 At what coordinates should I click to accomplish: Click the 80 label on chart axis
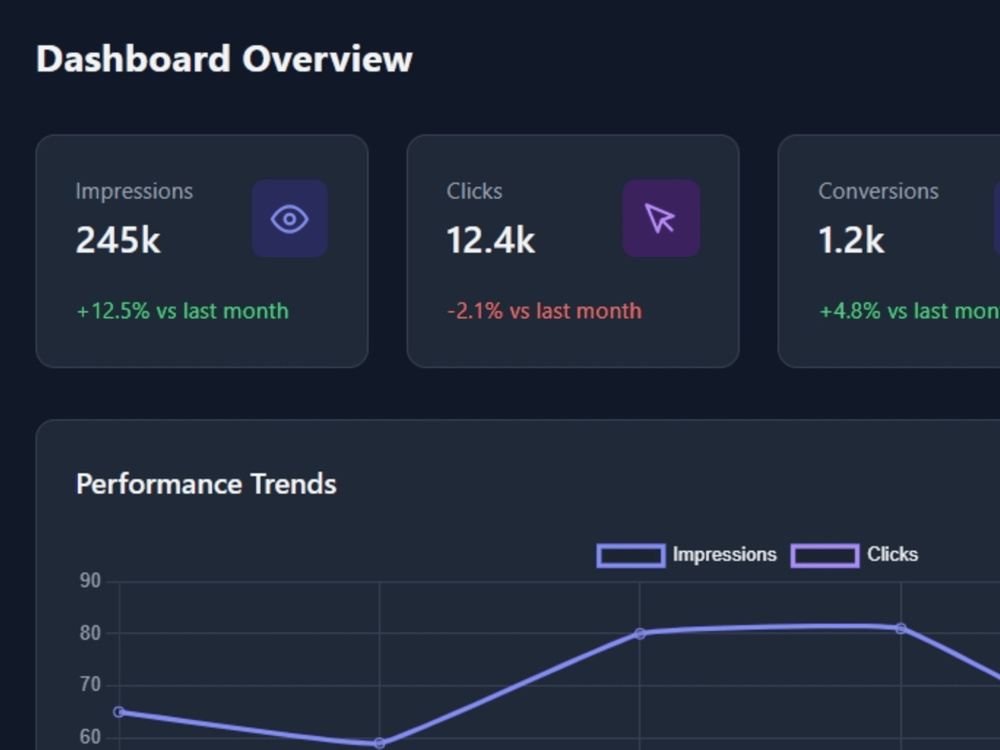click(x=90, y=633)
